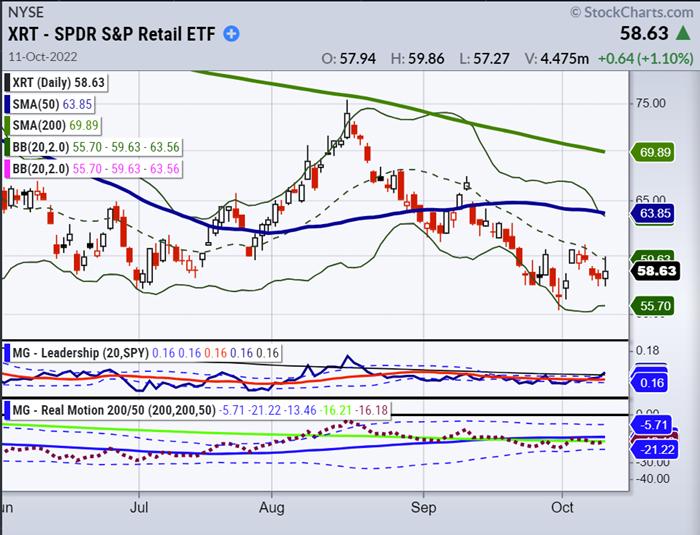Image resolution: width=700 pixels, height=535 pixels.
Task: Select the SMA(200) 69.89 legend entry
Action: click(x=55, y=125)
